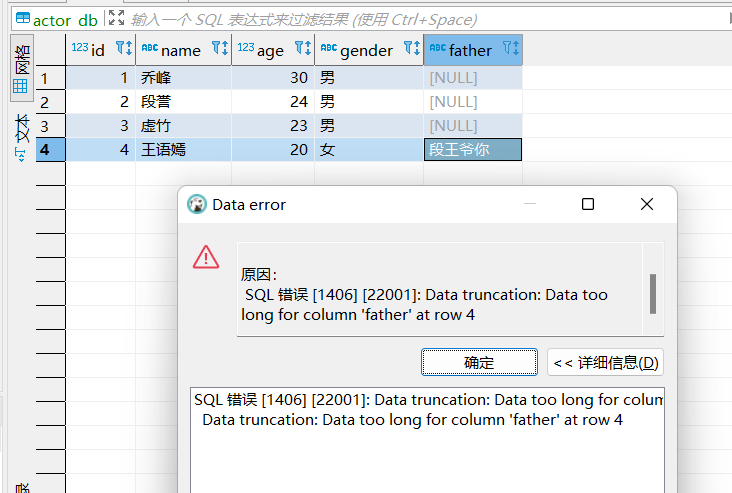
Task: Click the name cell 乔峰
Action: pyautogui.click(x=183, y=77)
